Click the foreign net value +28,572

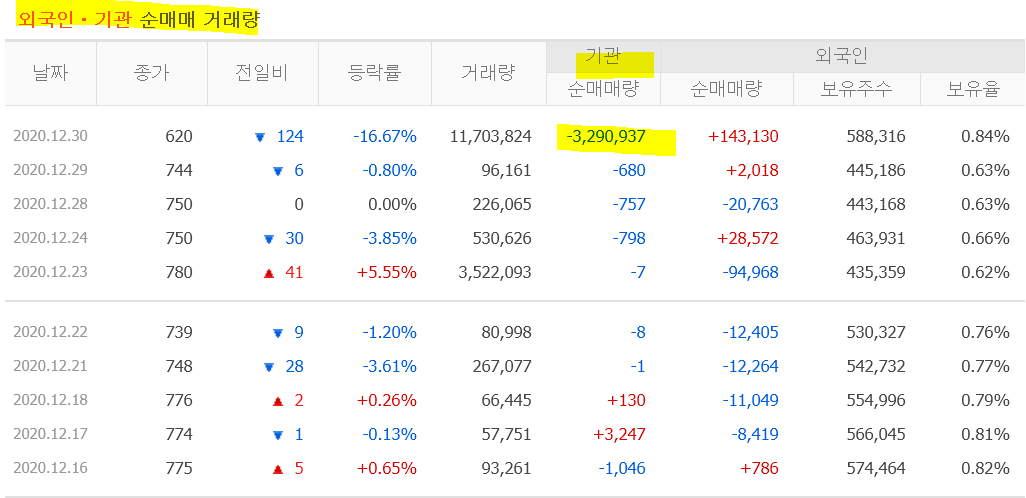tap(748, 239)
